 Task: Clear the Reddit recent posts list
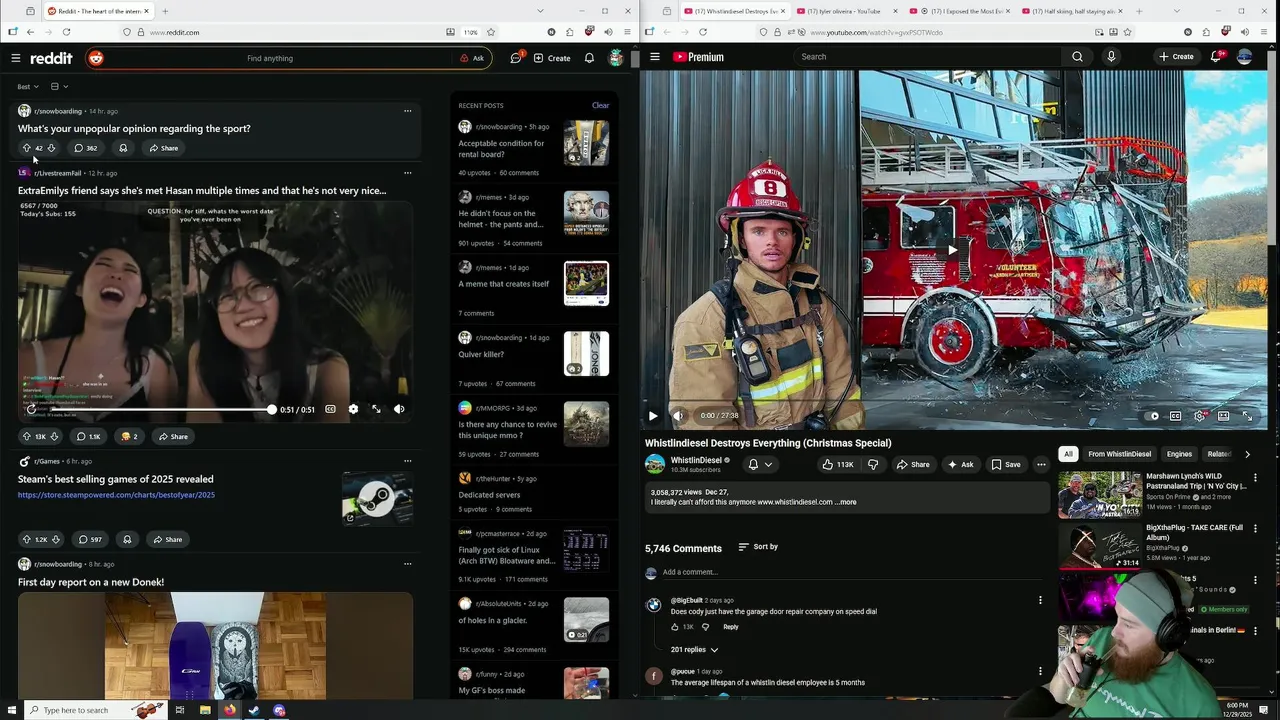click(600, 105)
